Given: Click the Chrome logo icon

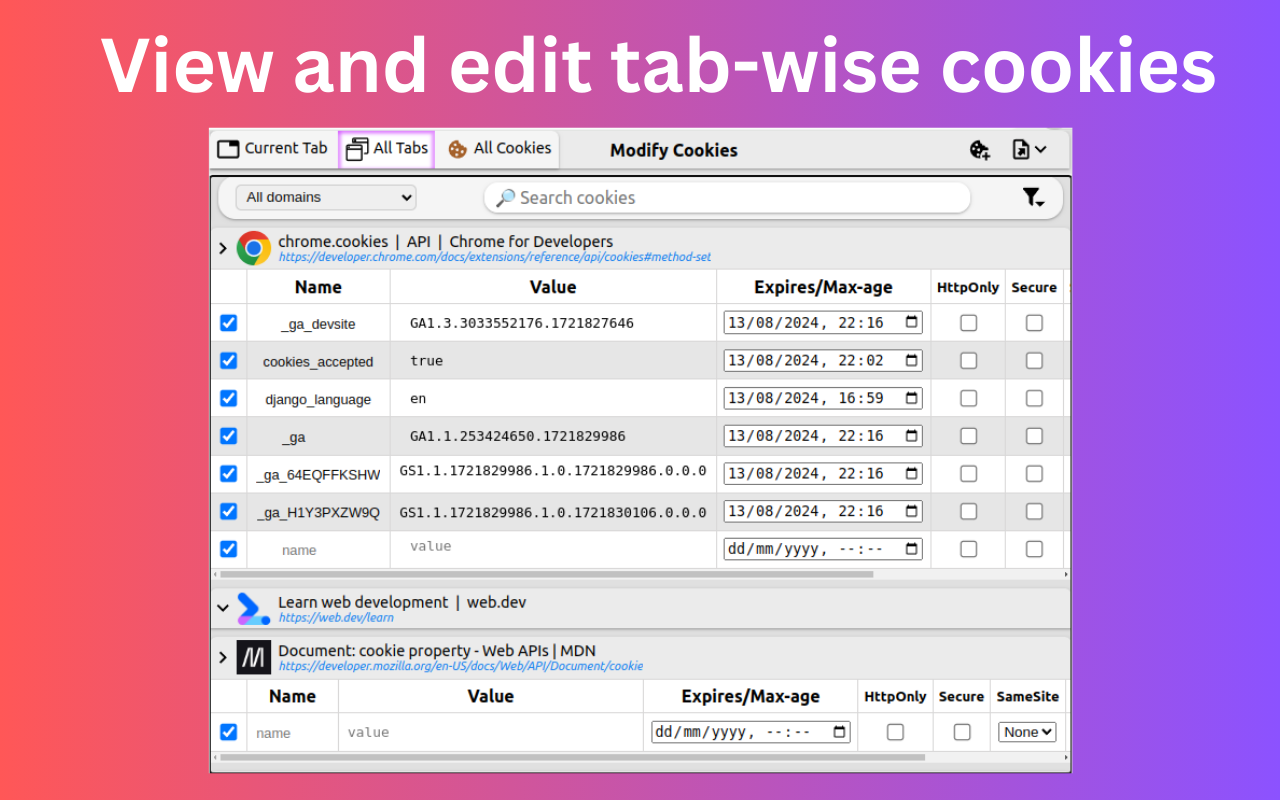Looking at the screenshot, I should [x=254, y=248].
